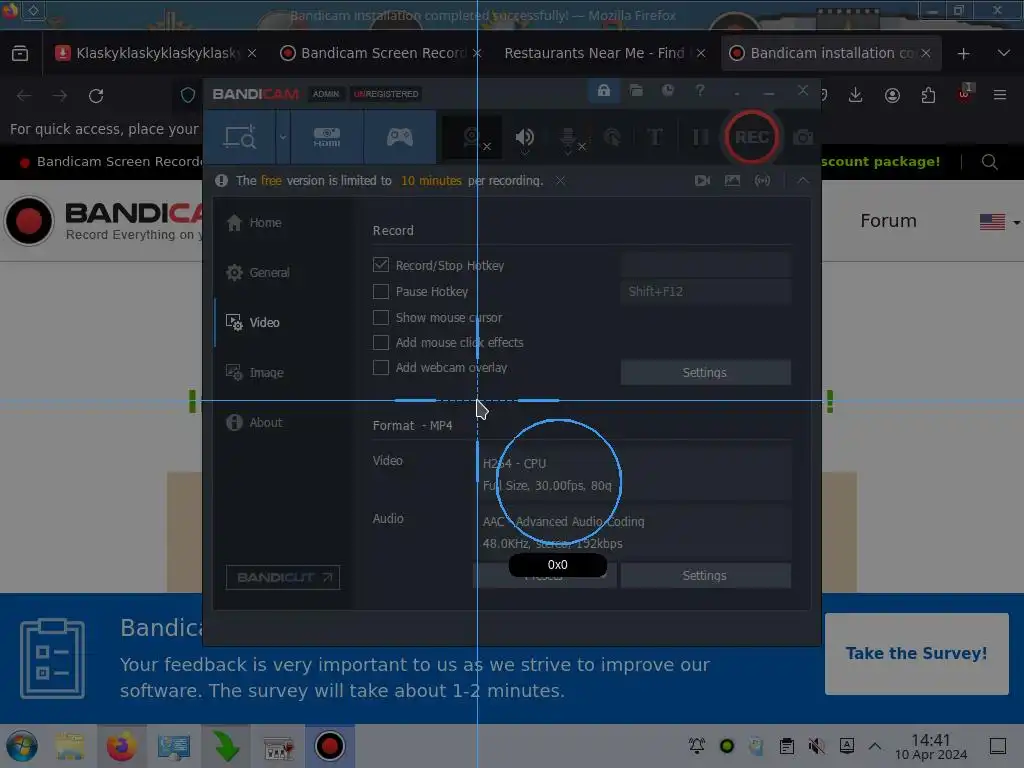Open Bandicam output folder icon
The height and width of the screenshot is (768, 1024).
(x=636, y=91)
